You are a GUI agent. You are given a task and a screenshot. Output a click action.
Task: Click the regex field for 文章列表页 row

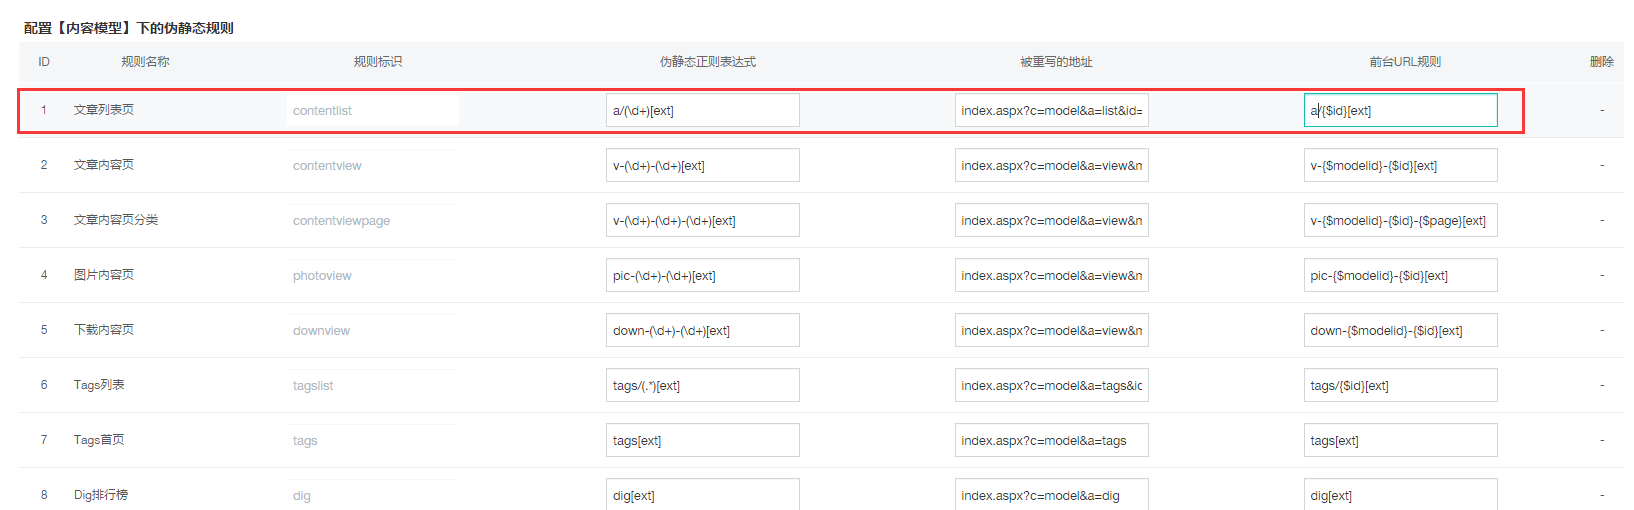[702, 111]
